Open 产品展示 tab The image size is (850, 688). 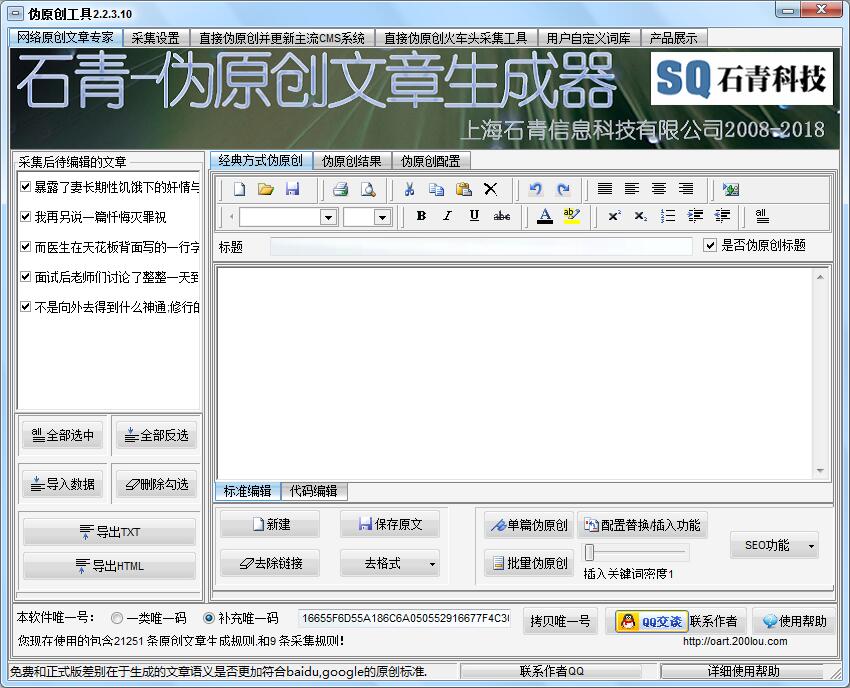(674, 38)
